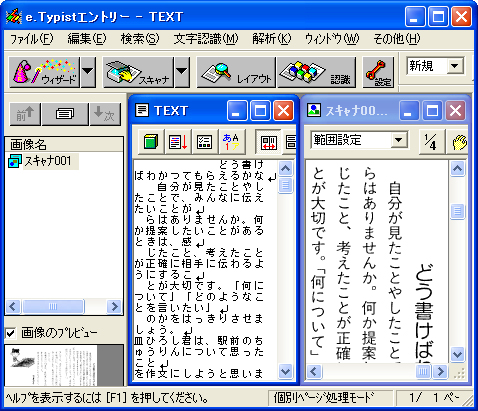This screenshot has width=478, height=411.
Task: Click the あA1ア character type icon
Action: tap(231, 141)
